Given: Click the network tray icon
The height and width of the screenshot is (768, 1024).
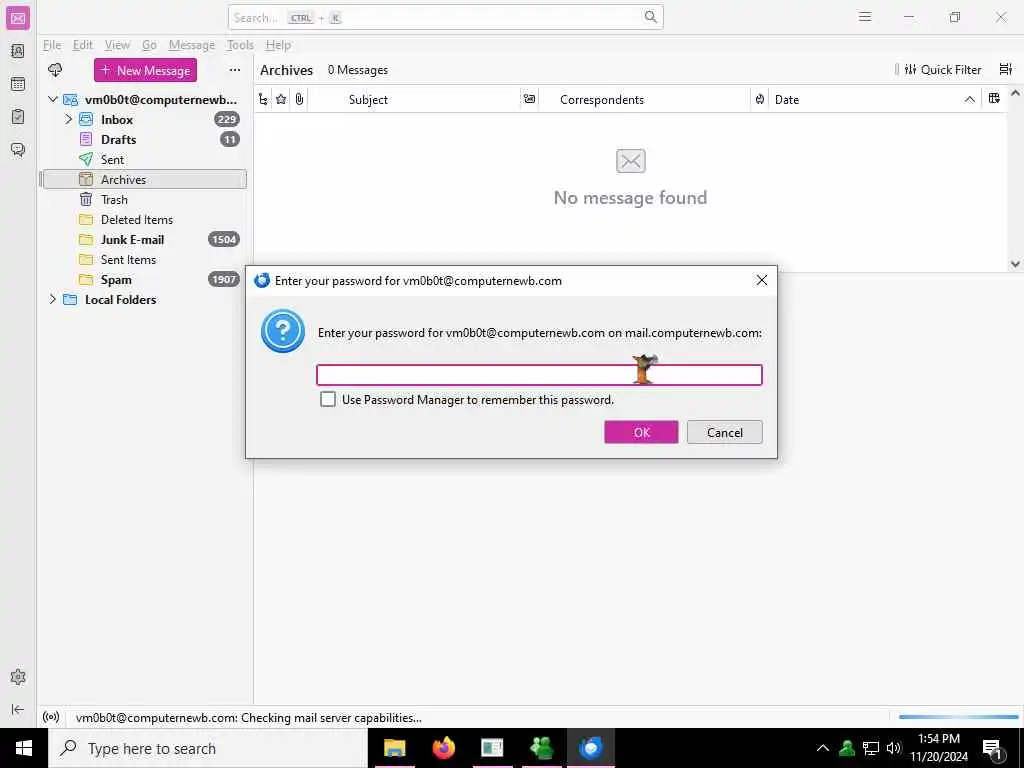Looking at the screenshot, I should point(871,748).
